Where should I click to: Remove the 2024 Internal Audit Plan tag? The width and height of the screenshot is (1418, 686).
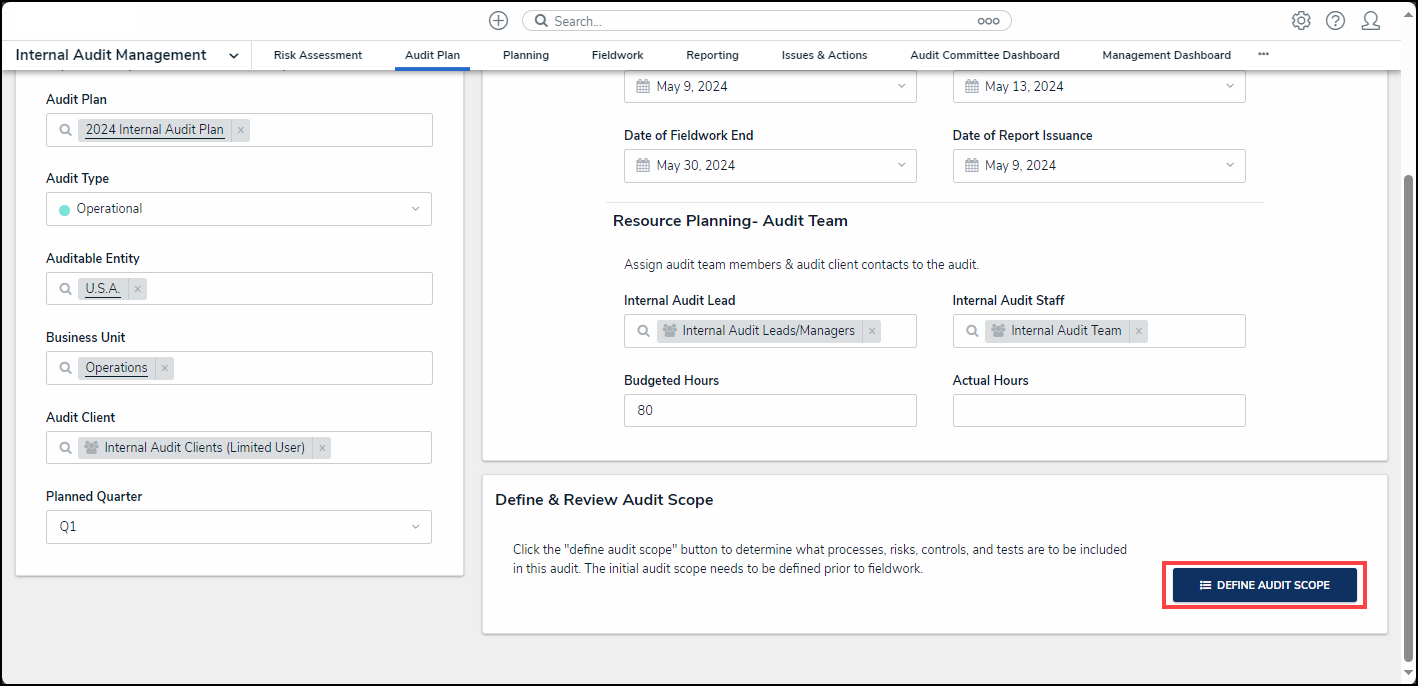tap(241, 130)
